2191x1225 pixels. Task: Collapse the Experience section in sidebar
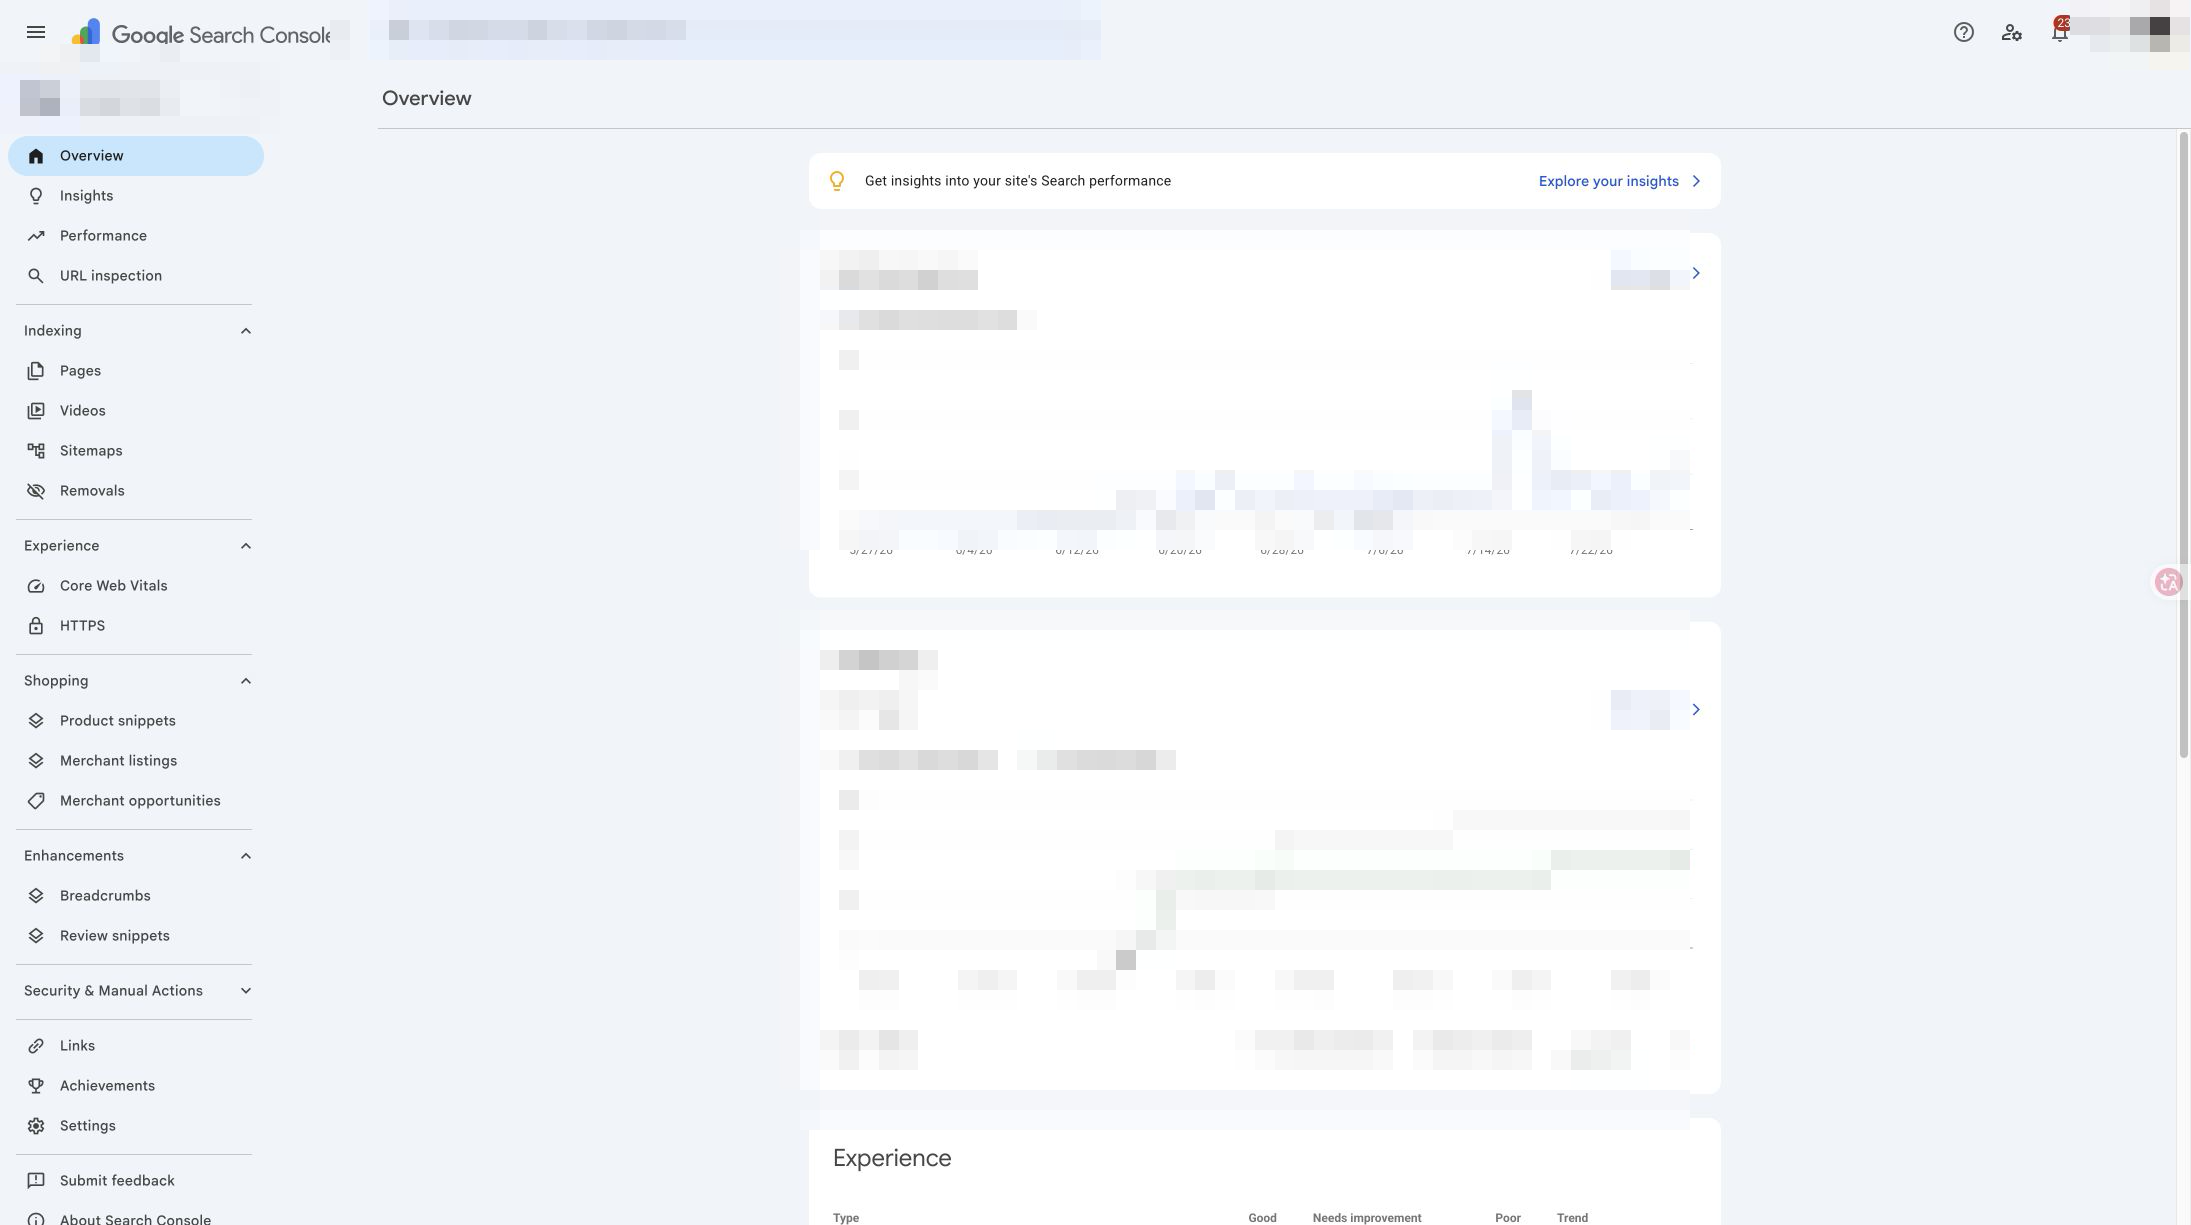[x=246, y=546]
